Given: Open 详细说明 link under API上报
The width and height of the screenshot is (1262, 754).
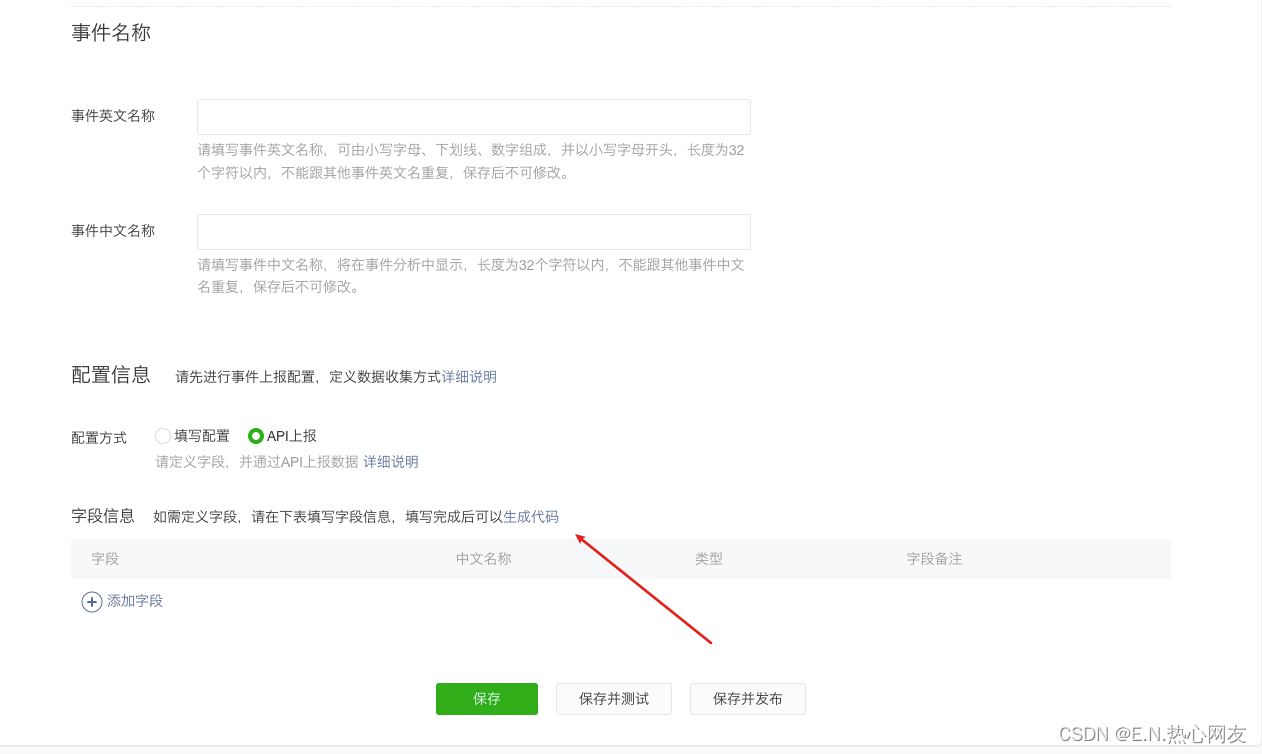Looking at the screenshot, I should [391, 462].
